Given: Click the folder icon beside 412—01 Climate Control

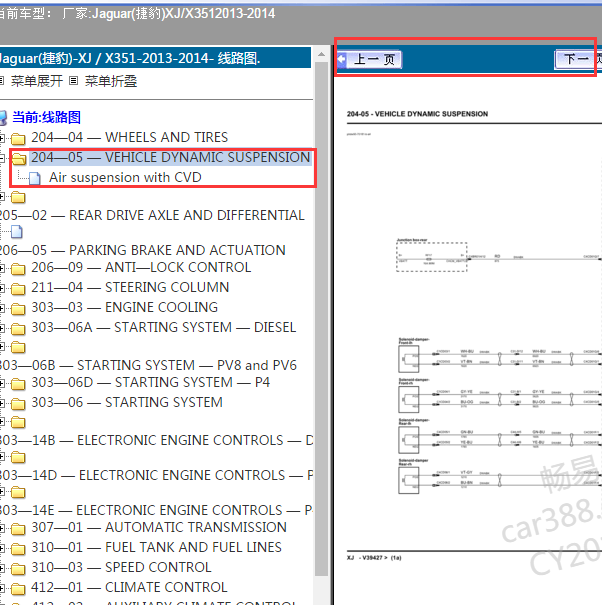Looking at the screenshot, I should click(x=18, y=589).
